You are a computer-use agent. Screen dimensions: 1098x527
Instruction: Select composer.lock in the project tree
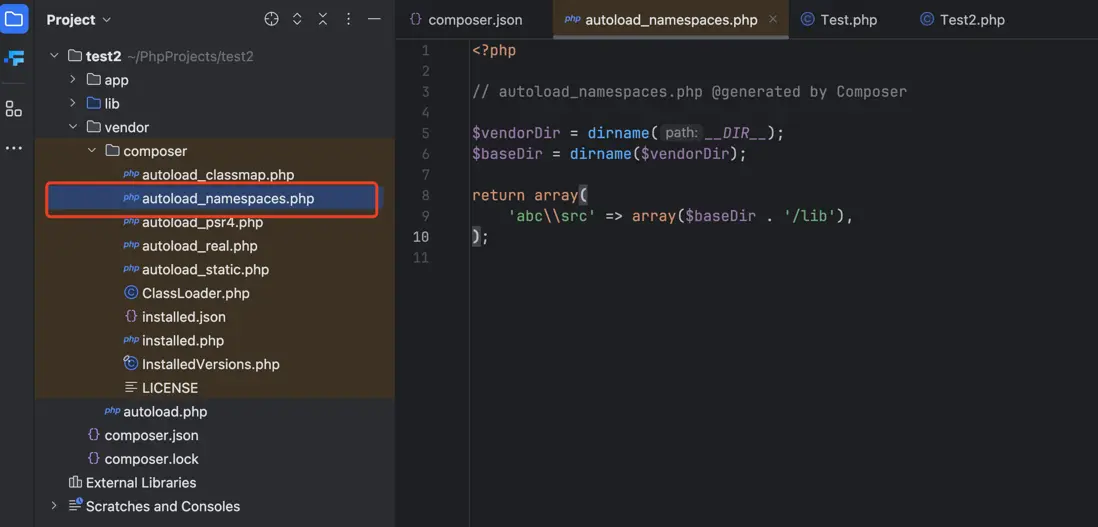pos(151,459)
